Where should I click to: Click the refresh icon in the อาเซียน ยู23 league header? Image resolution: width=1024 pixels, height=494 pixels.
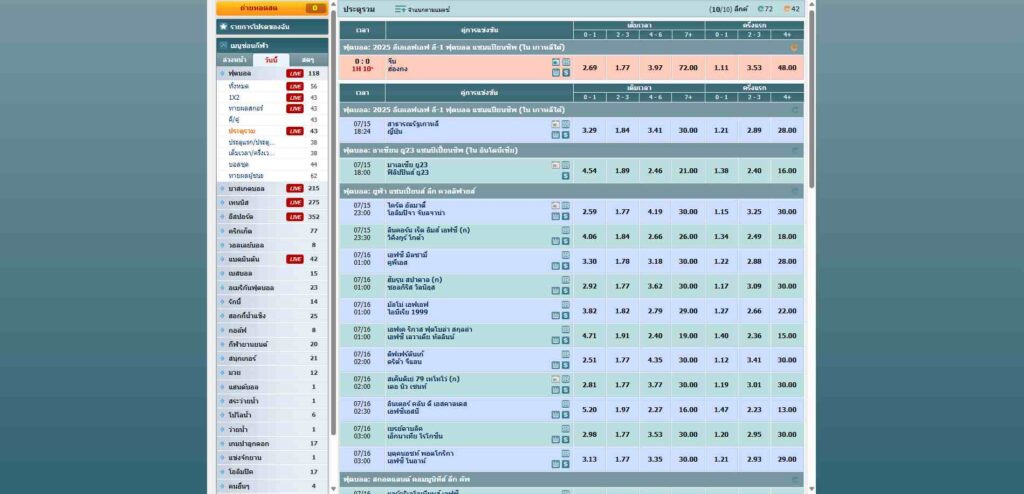coord(795,150)
